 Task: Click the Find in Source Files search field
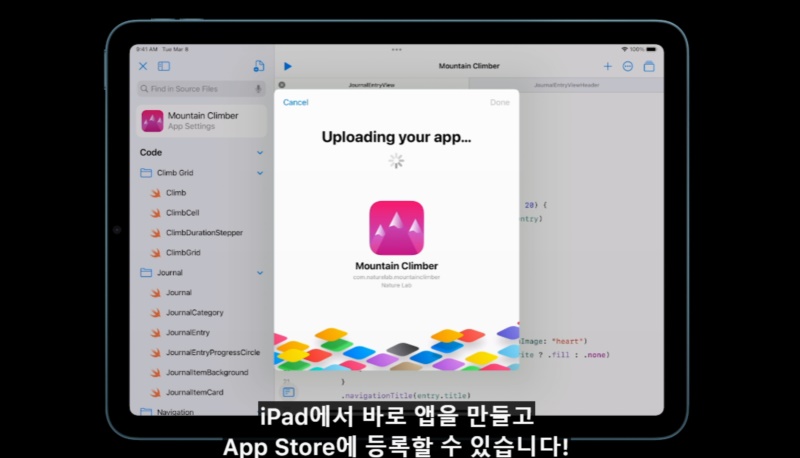(202, 89)
